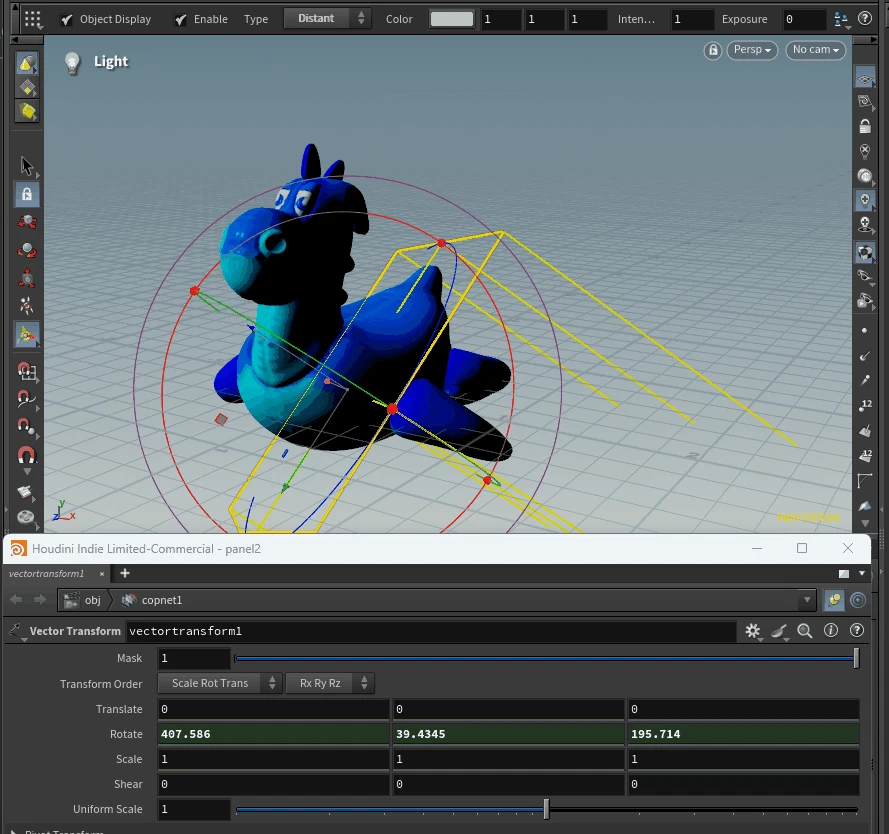This screenshot has width=889, height=834.
Task: Click the display point numbers icon
Action: pos(865,405)
